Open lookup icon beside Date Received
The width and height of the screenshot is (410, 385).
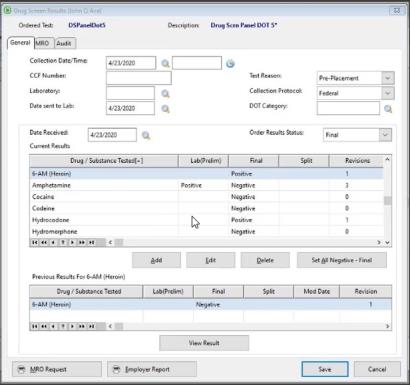(x=146, y=135)
